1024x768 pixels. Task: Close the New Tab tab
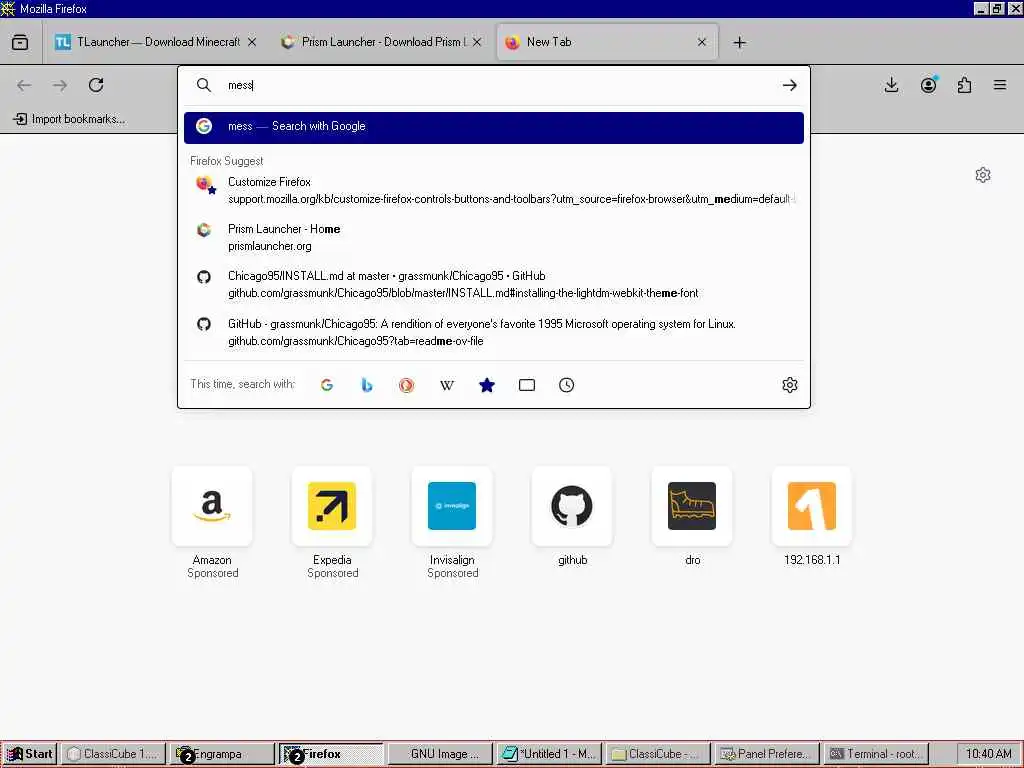click(702, 42)
